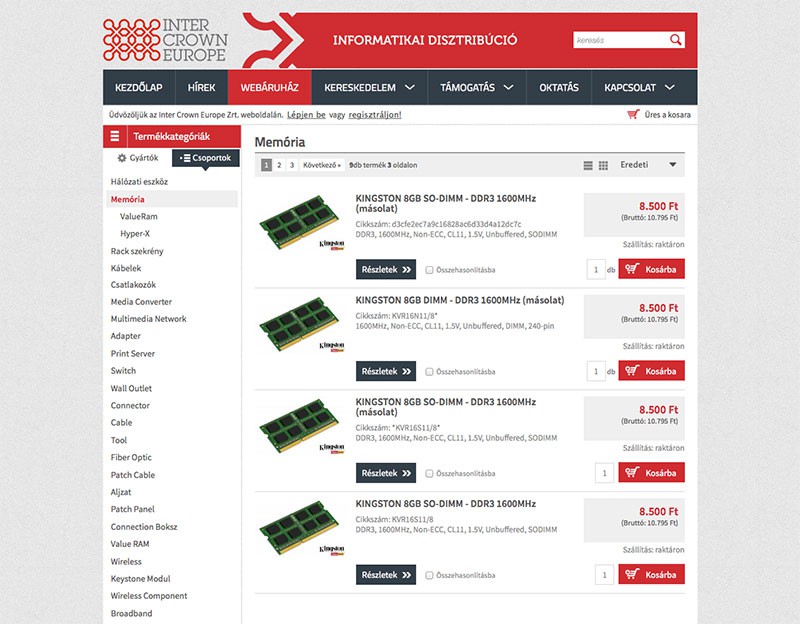
Task: Go to the Hírek menu item
Action: pos(201,88)
